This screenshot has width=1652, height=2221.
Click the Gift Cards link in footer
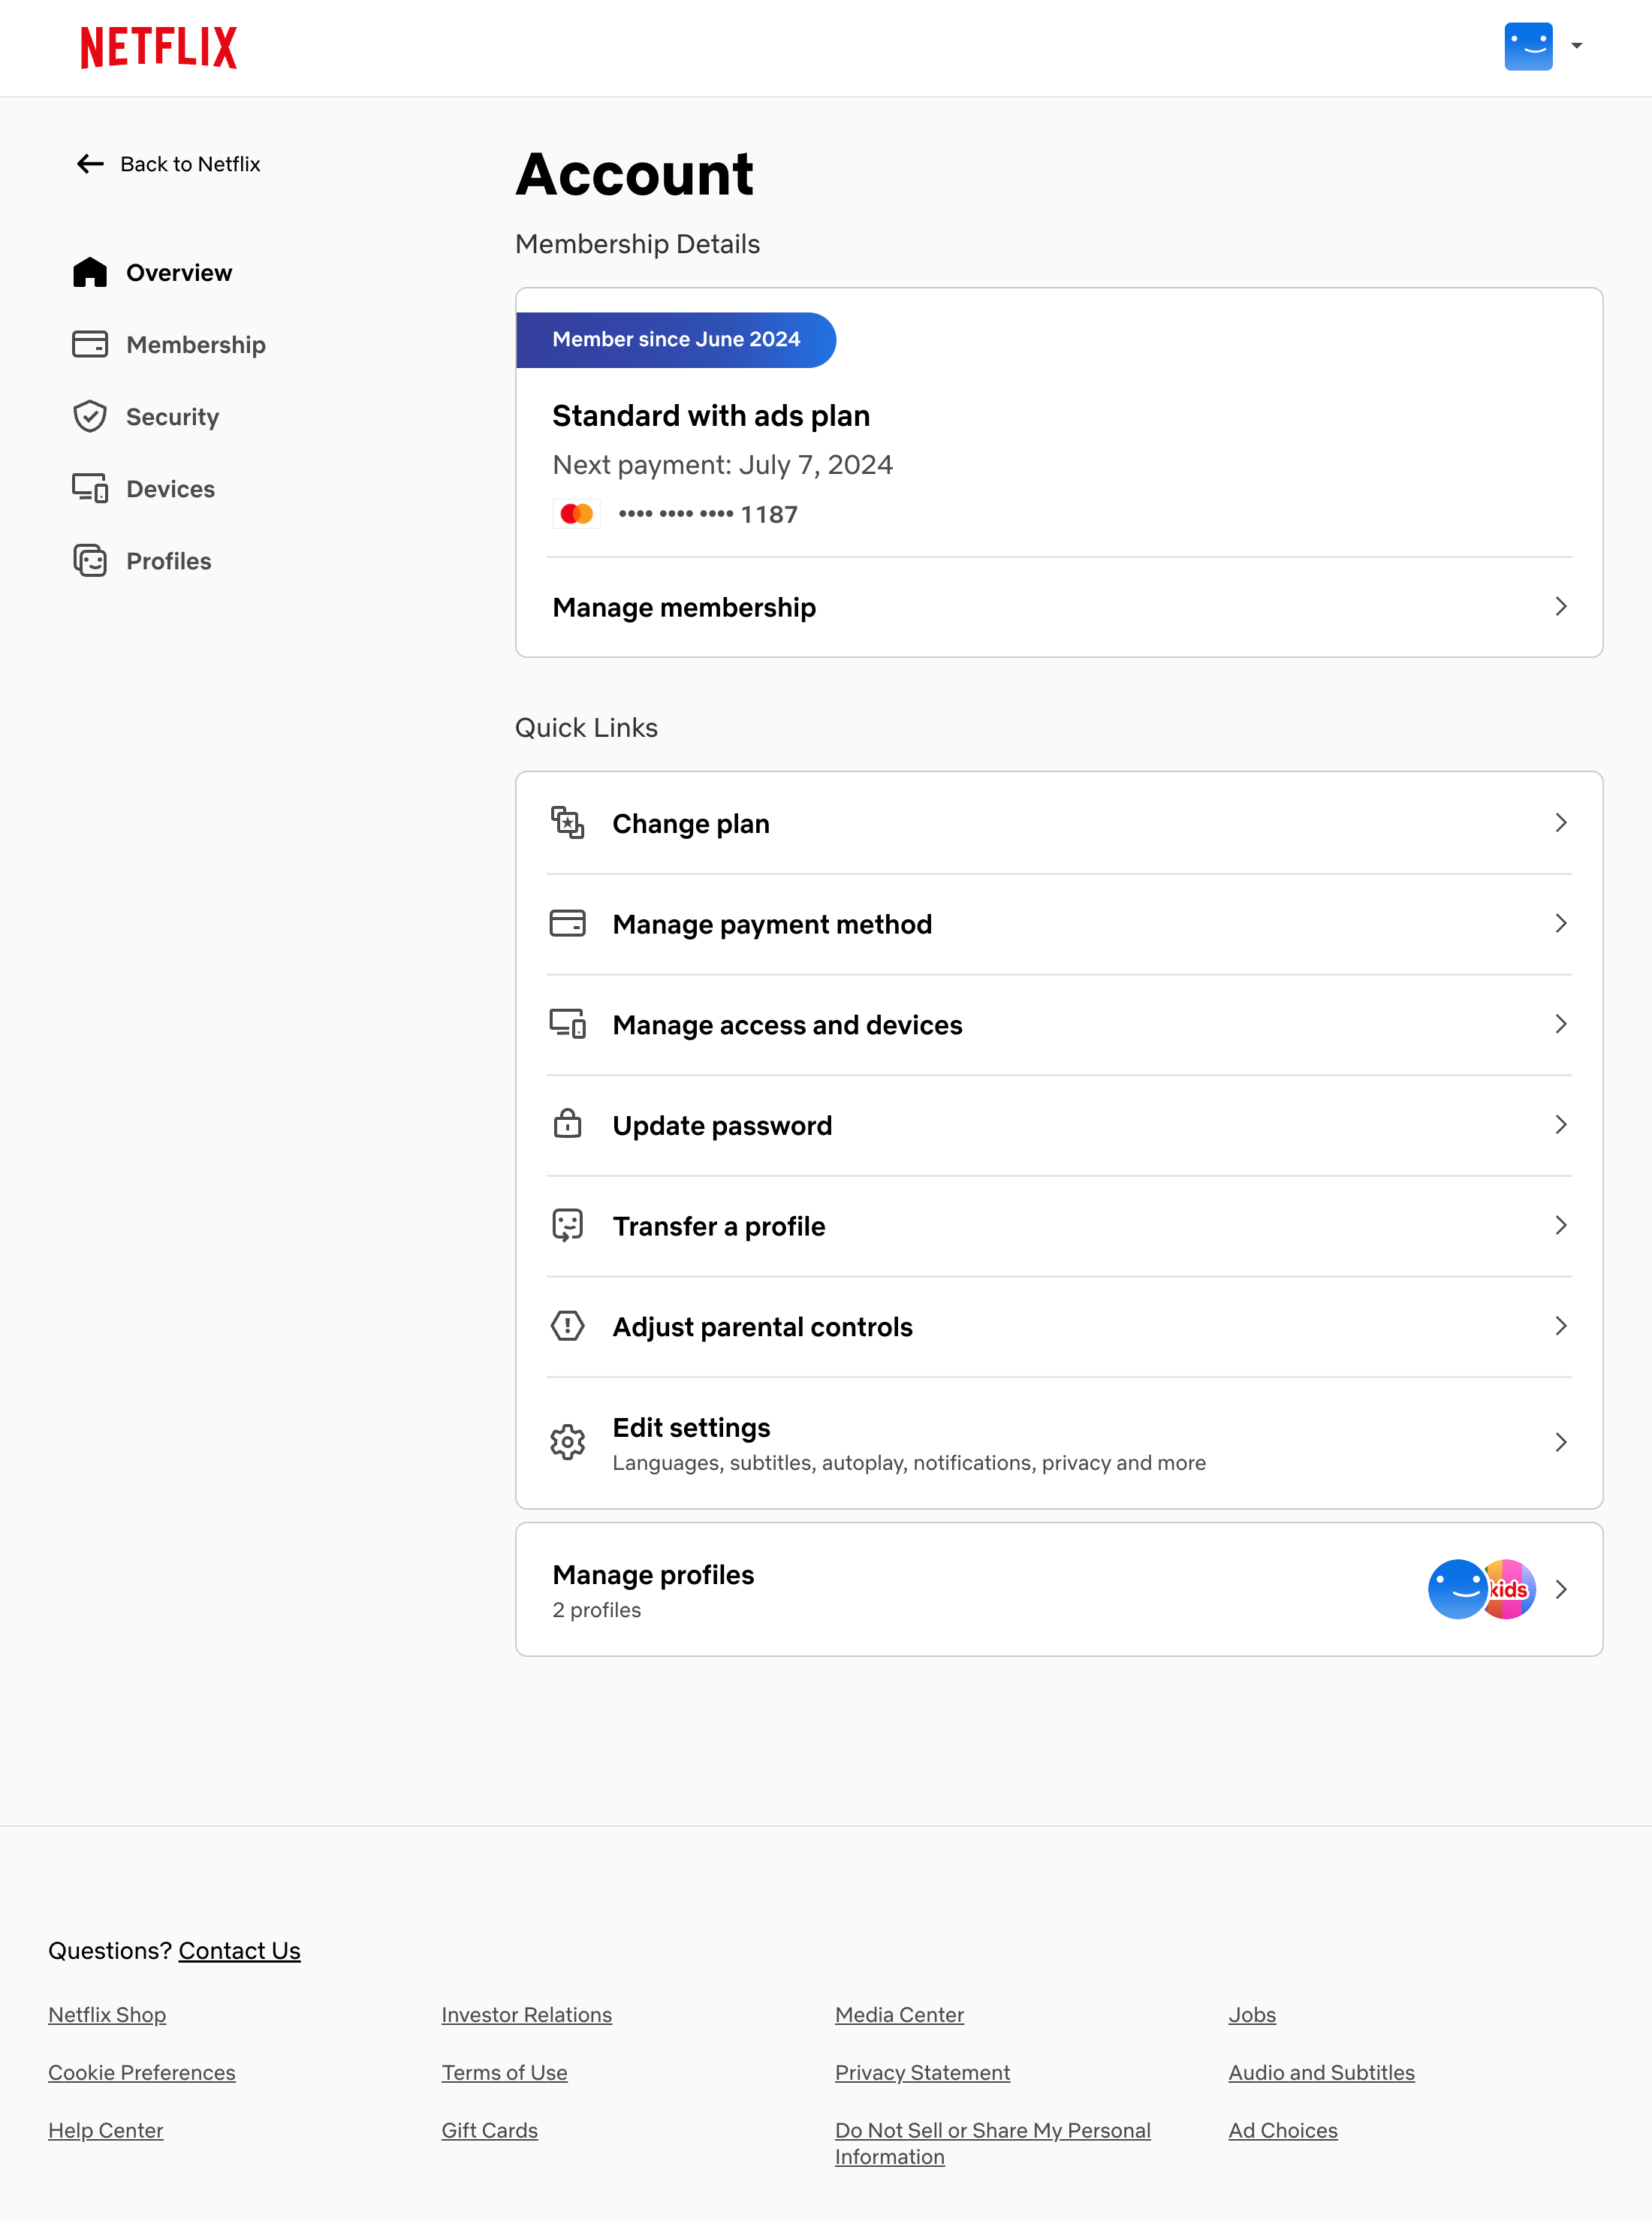pos(490,2130)
